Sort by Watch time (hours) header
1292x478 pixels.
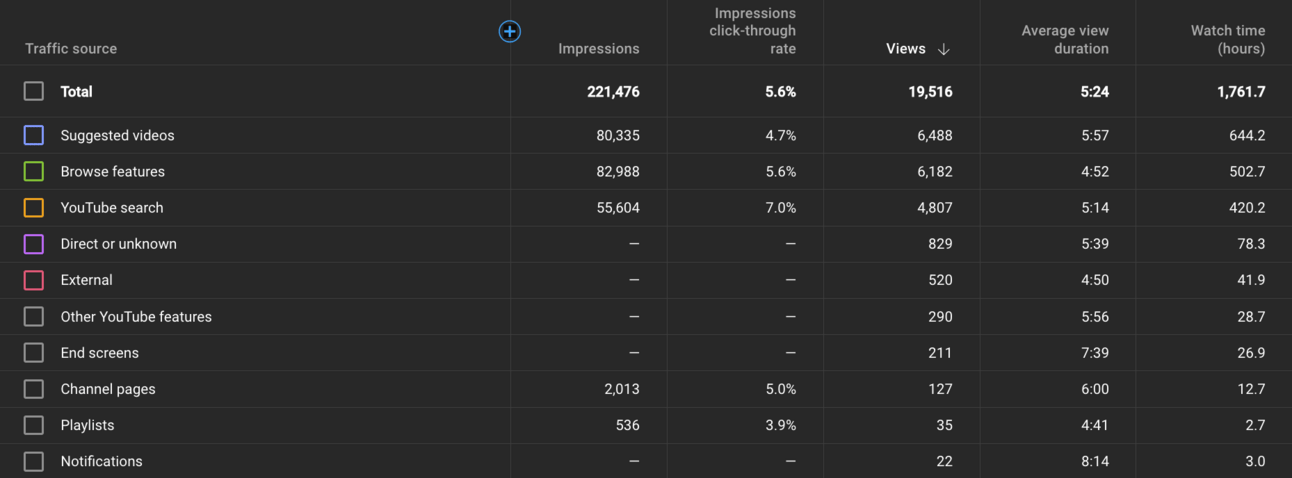[x=1228, y=40]
